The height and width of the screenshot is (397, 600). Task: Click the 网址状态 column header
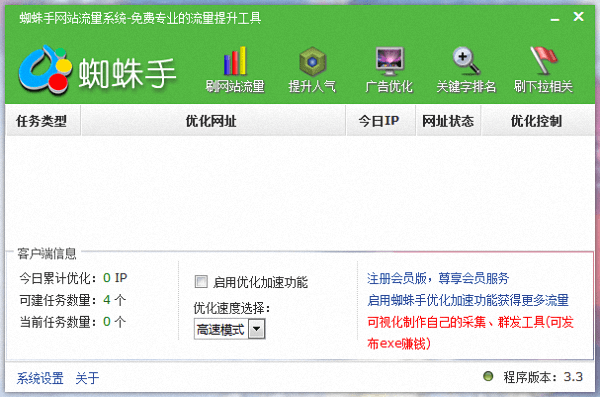pyautogui.click(x=448, y=121)
